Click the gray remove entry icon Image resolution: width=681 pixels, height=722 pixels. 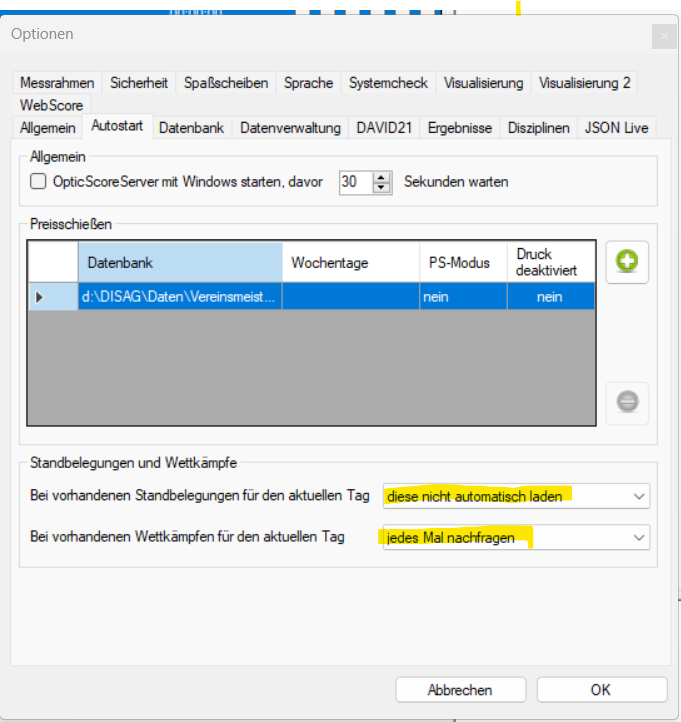[x=627, y=402]
